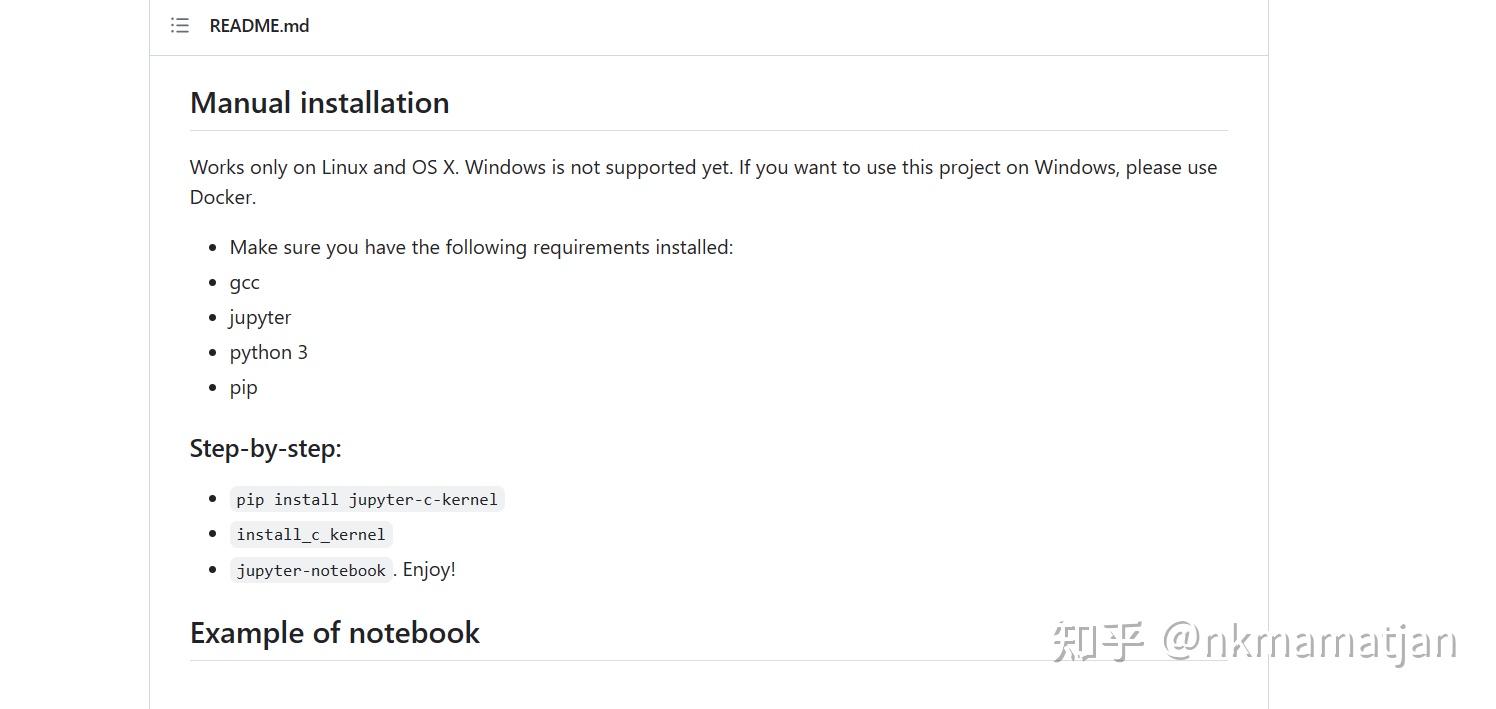This screenshot has height=709, width=1496.
Task: Click the gcc bullet item
Action: [x=244, y=282]
